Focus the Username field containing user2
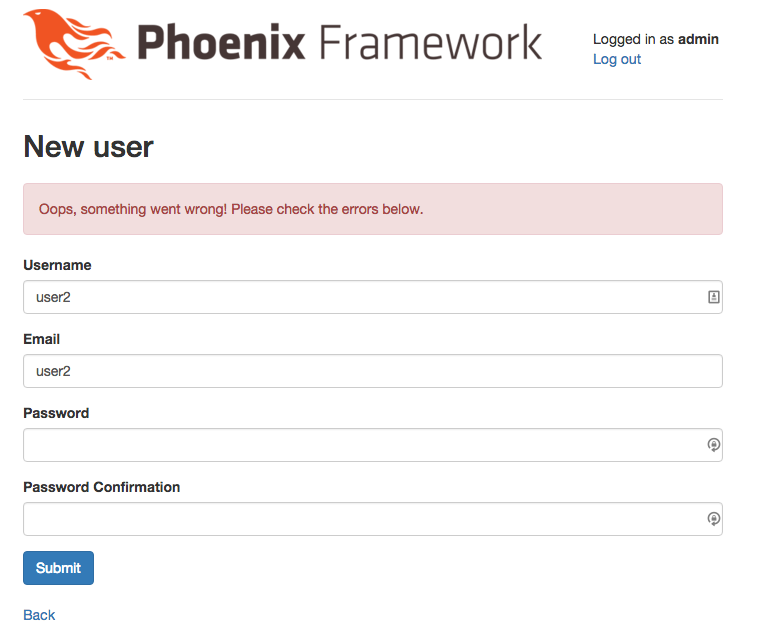This screenshot has width=773, height=633. coord(360,297)
